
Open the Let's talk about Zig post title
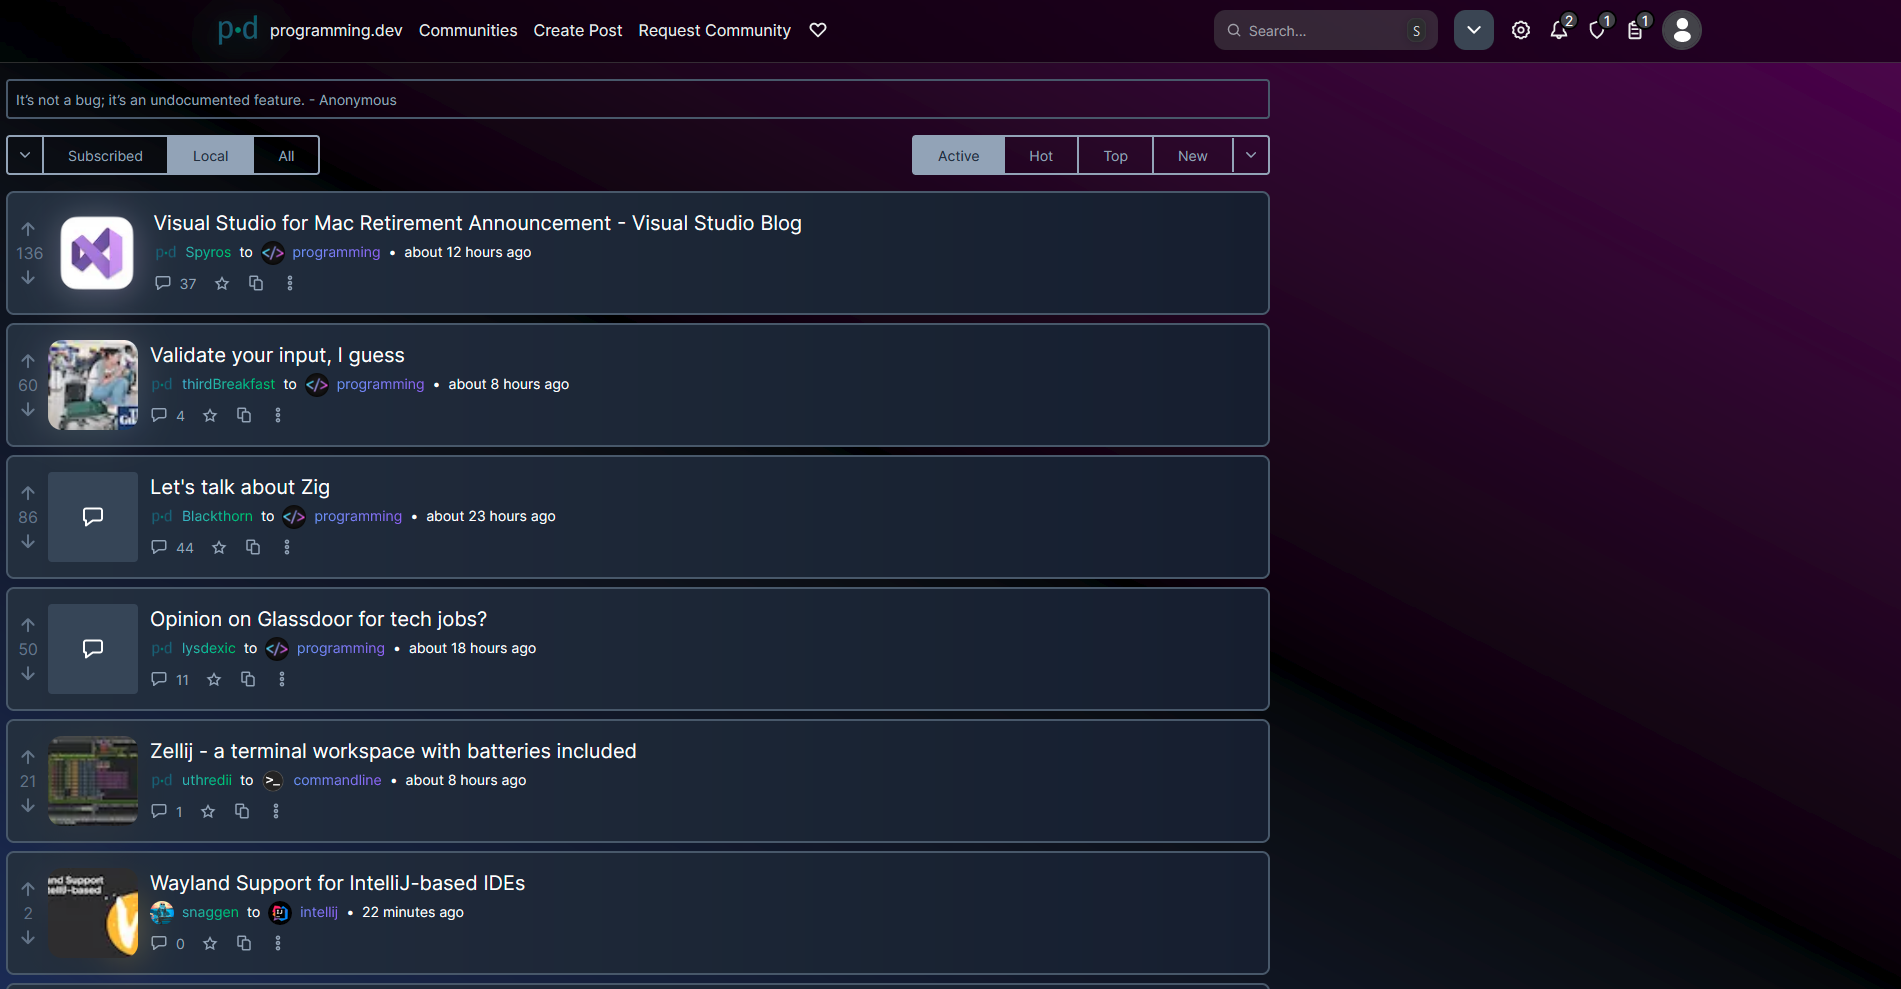tap(240, 487)
